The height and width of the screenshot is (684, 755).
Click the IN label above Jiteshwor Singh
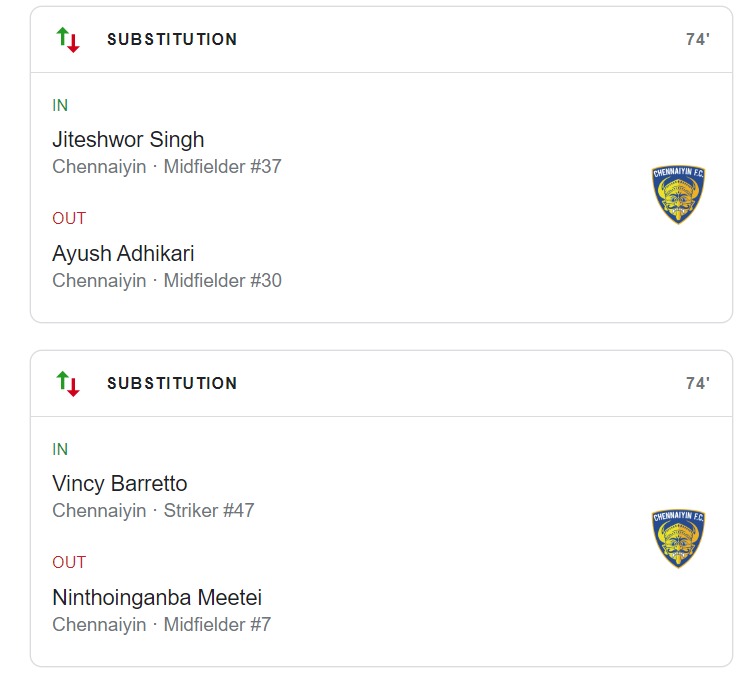[60, 105]
